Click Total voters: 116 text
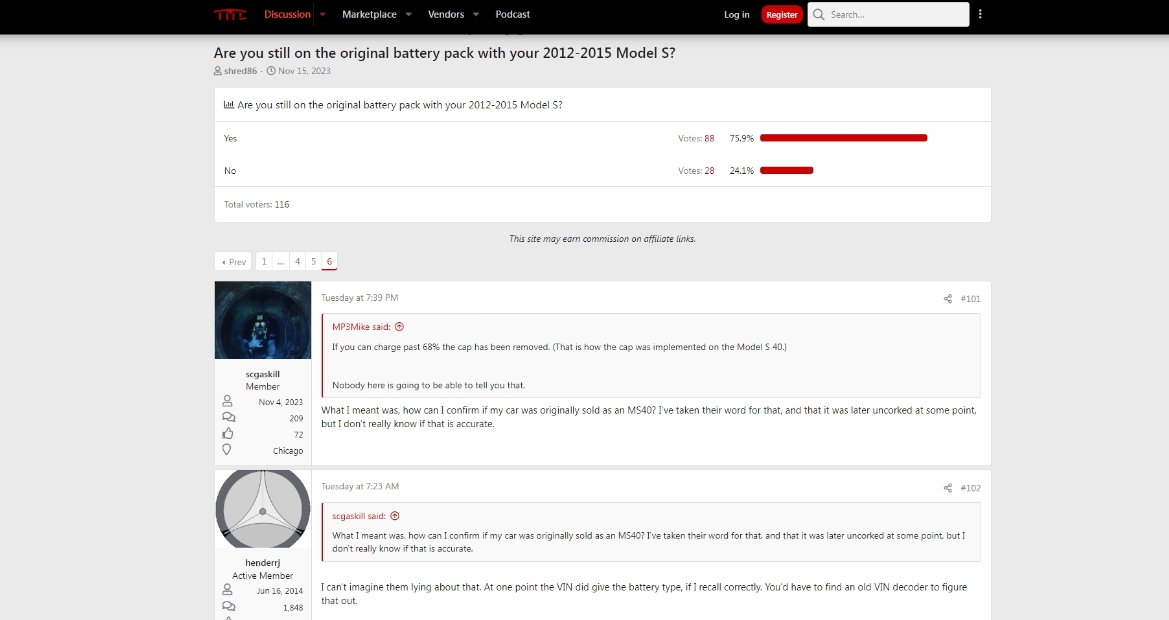Viewport: 1169px width, 620px height. (x=256, y=204)
